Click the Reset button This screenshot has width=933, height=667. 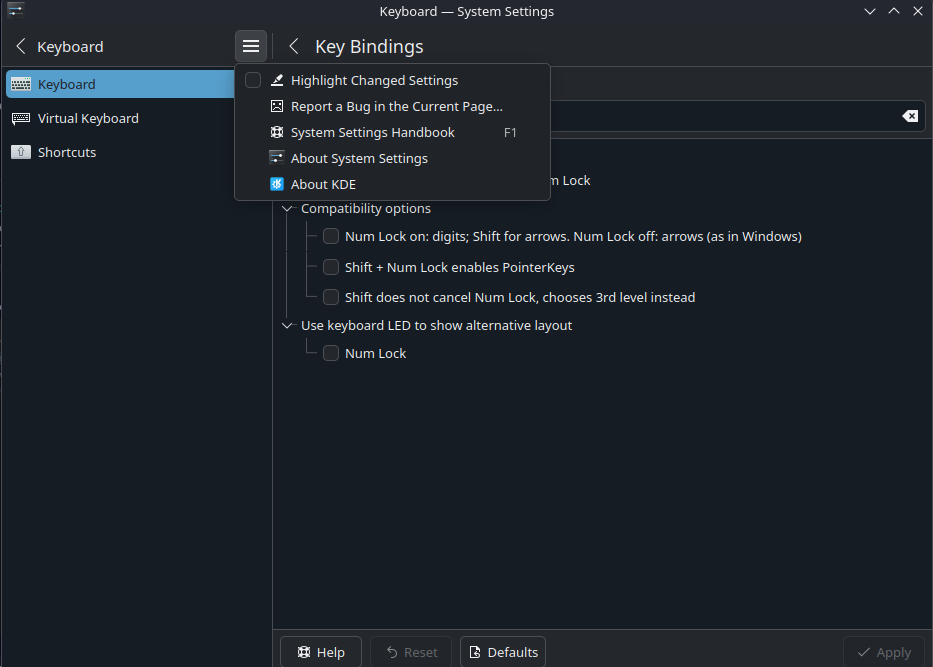[x=411, y=652]
